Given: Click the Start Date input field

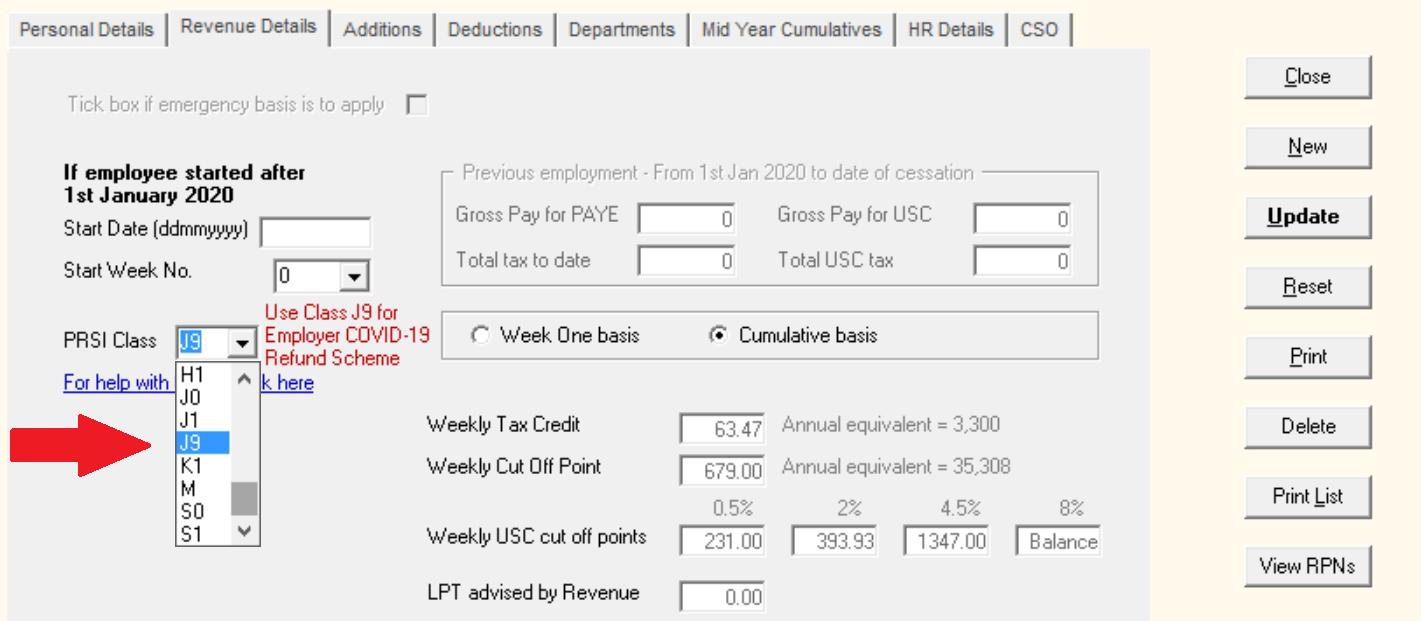Looking at the screenshot, I should 315,233.
